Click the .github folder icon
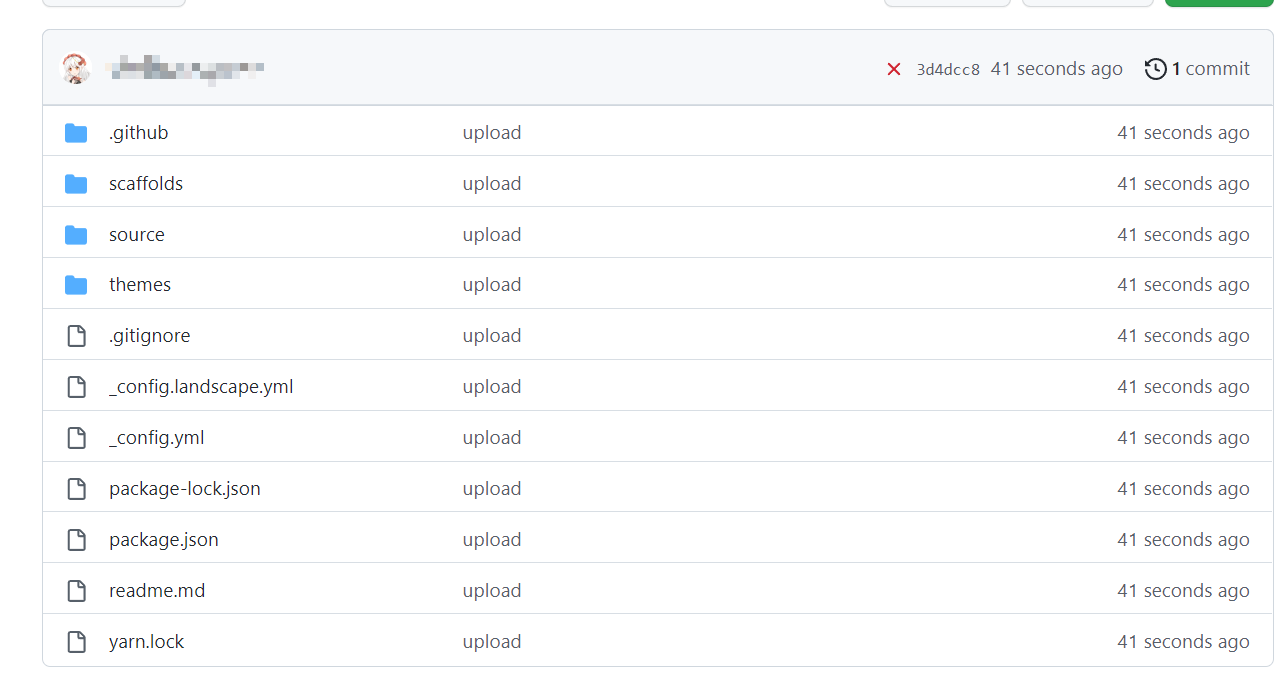Image resolution: width=1285 pixels, height=680 pixels. tap(76, 133)
